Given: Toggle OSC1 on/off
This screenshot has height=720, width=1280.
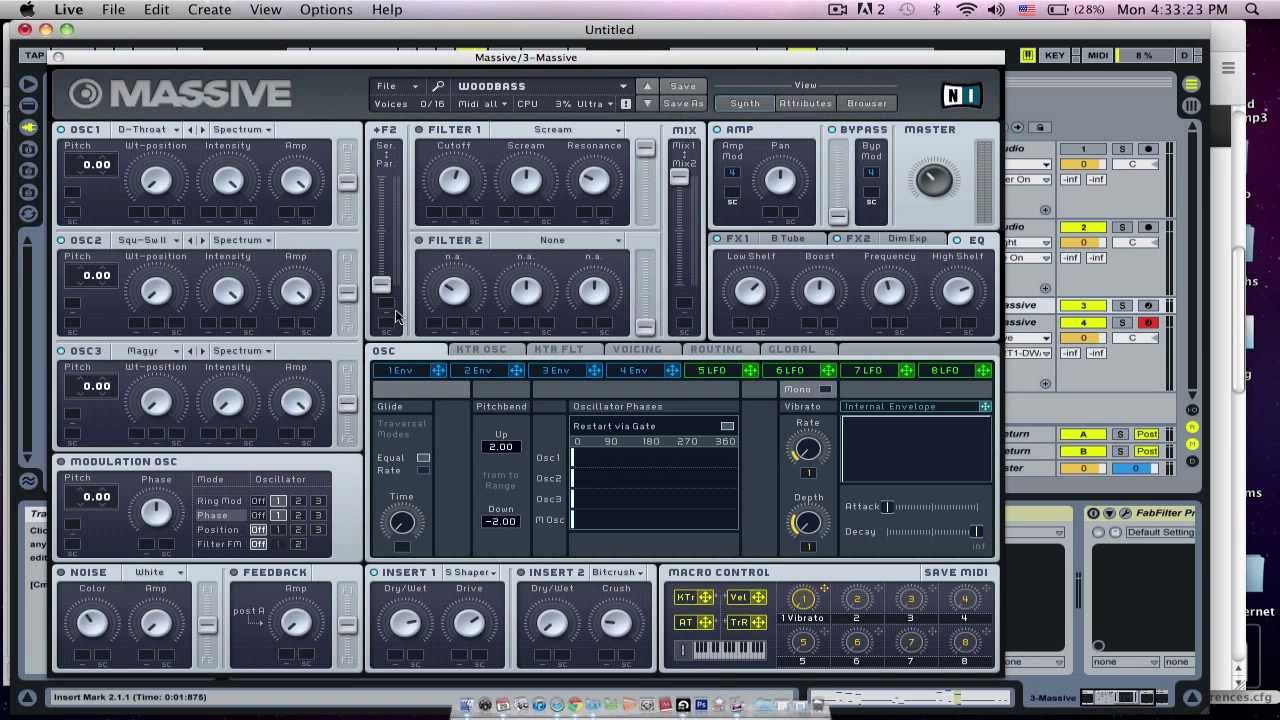Looking at the screenshot, I should coord(62,130).
